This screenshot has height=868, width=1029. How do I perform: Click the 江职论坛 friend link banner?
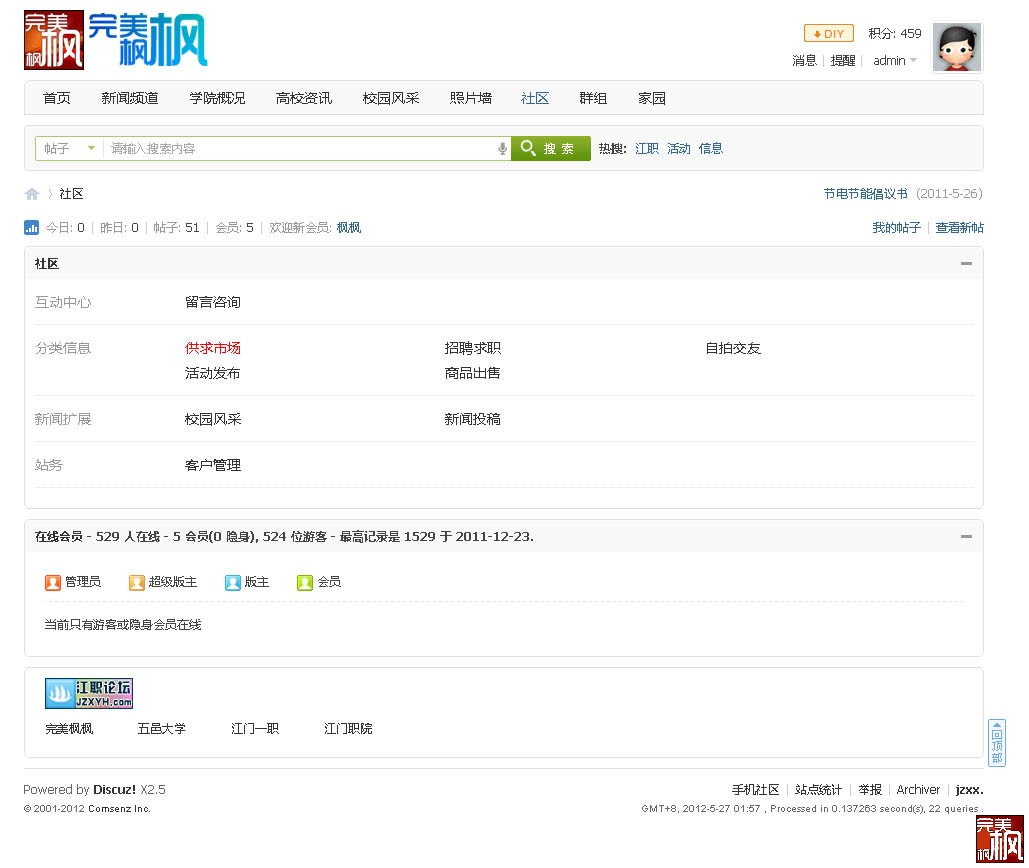coord(89,693)
